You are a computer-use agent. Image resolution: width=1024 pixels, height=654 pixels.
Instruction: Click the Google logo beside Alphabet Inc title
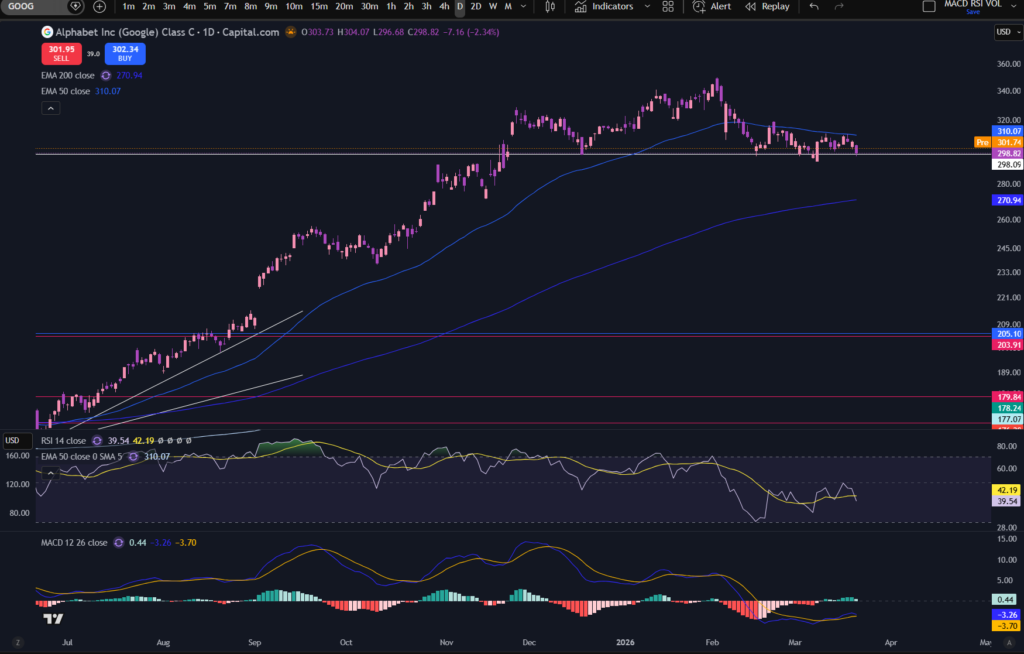tap(47, 32)
